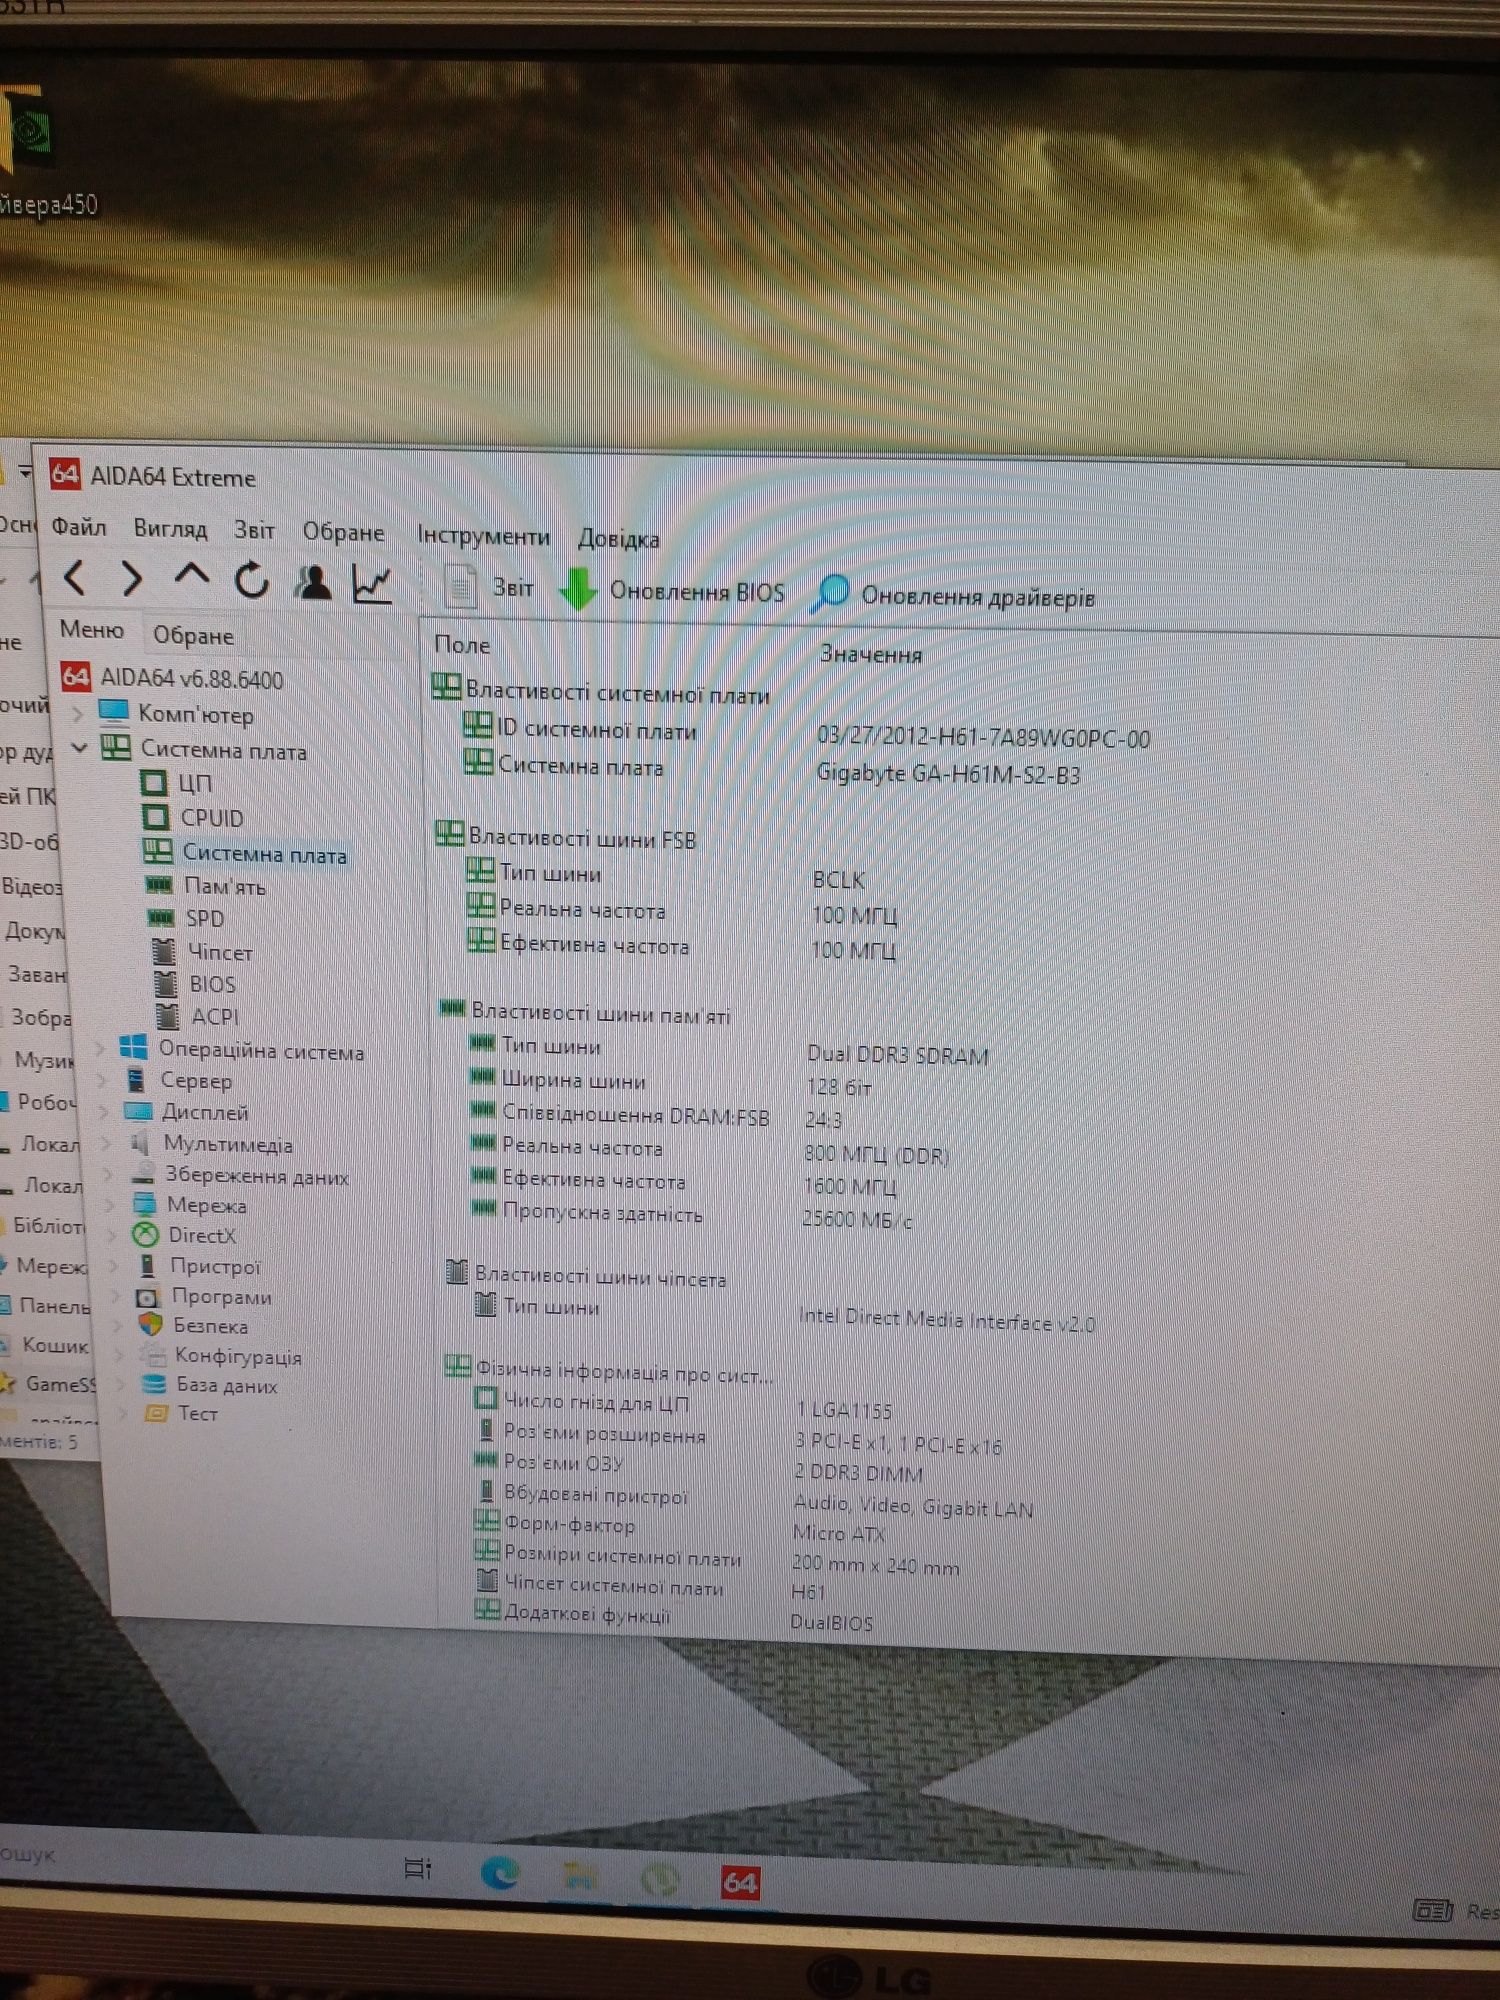Expand the Мультимедіа tree node
1500x2000 pixels.
click(107, 1143)
